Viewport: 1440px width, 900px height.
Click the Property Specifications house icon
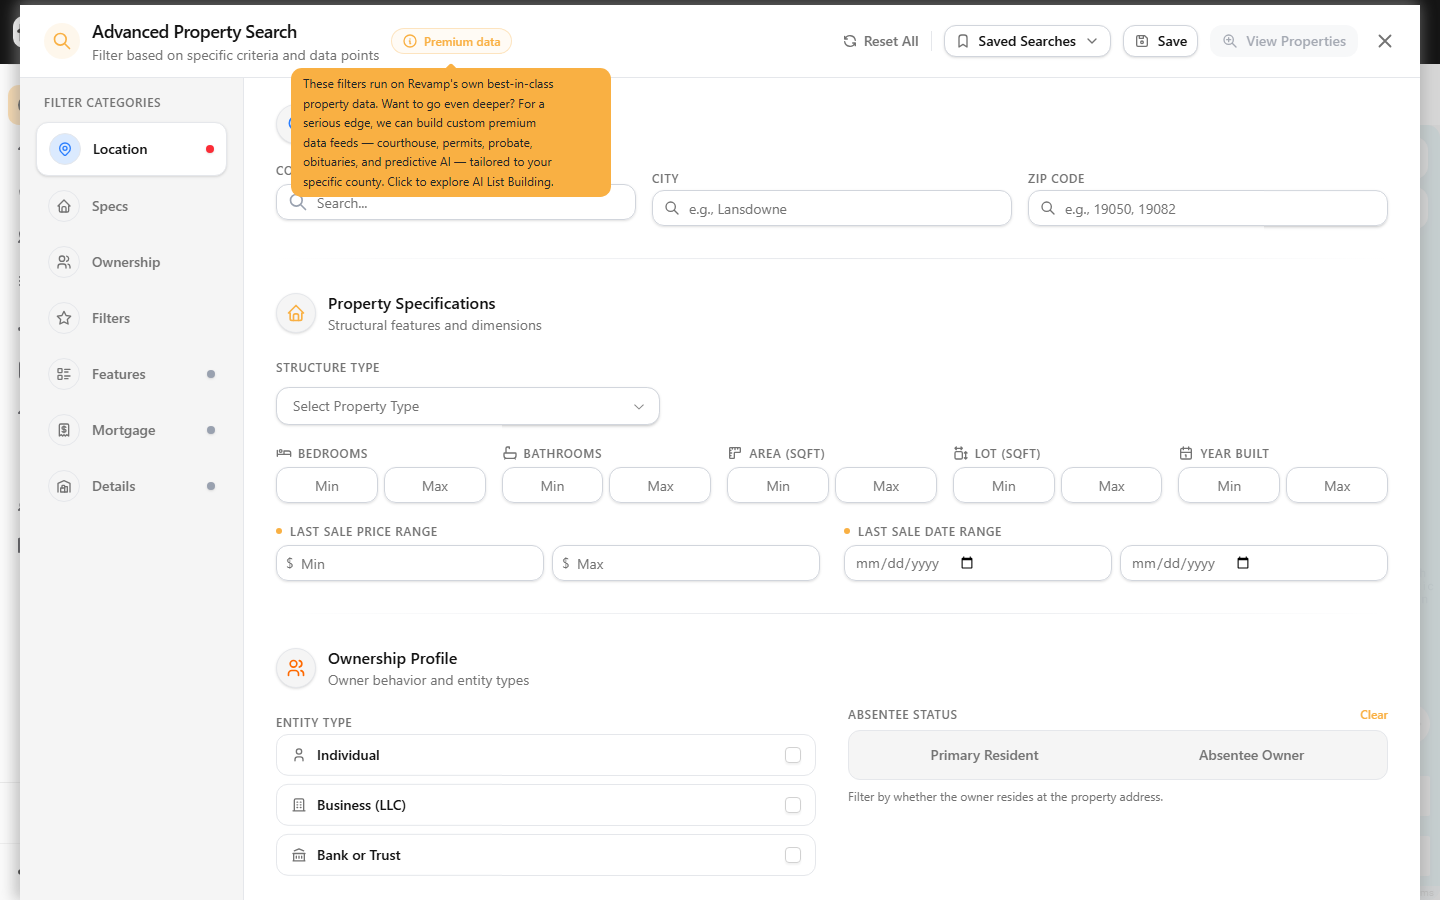pyautogui.click(x=296, y=314)
